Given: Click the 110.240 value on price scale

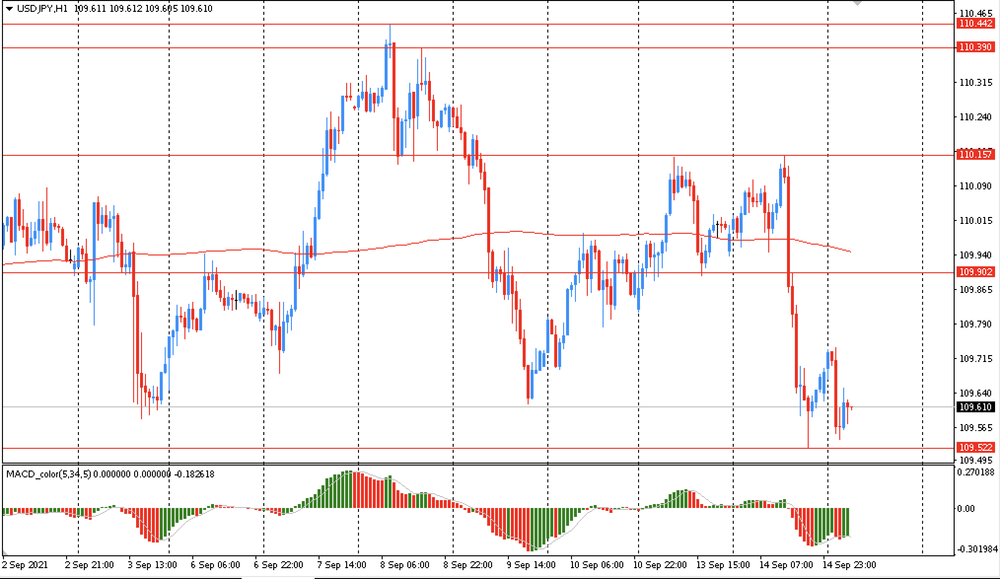Looking at the screenshot, I should 976,117.
